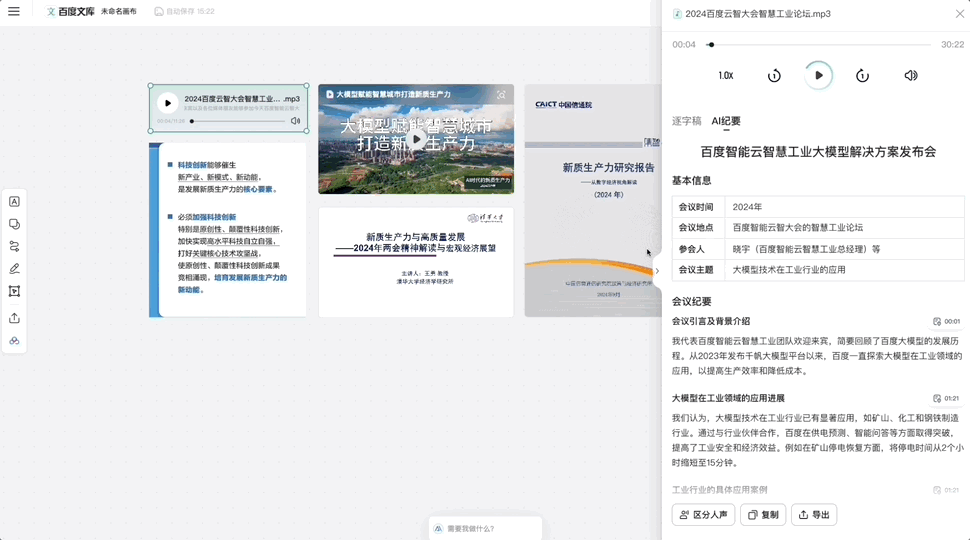Play the mp3 card on the canvas
The height and width of the screenshot is (540, 970).
[167, 103]
